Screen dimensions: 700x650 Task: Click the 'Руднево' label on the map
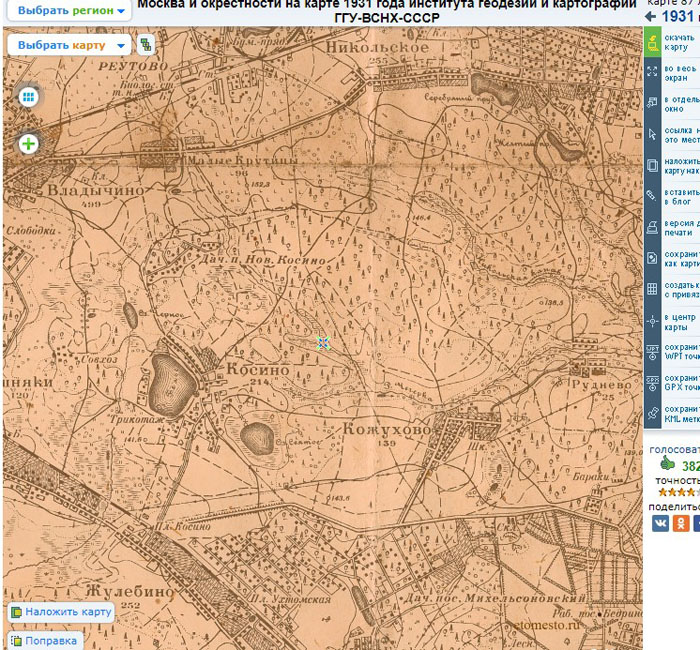point(602,384)
